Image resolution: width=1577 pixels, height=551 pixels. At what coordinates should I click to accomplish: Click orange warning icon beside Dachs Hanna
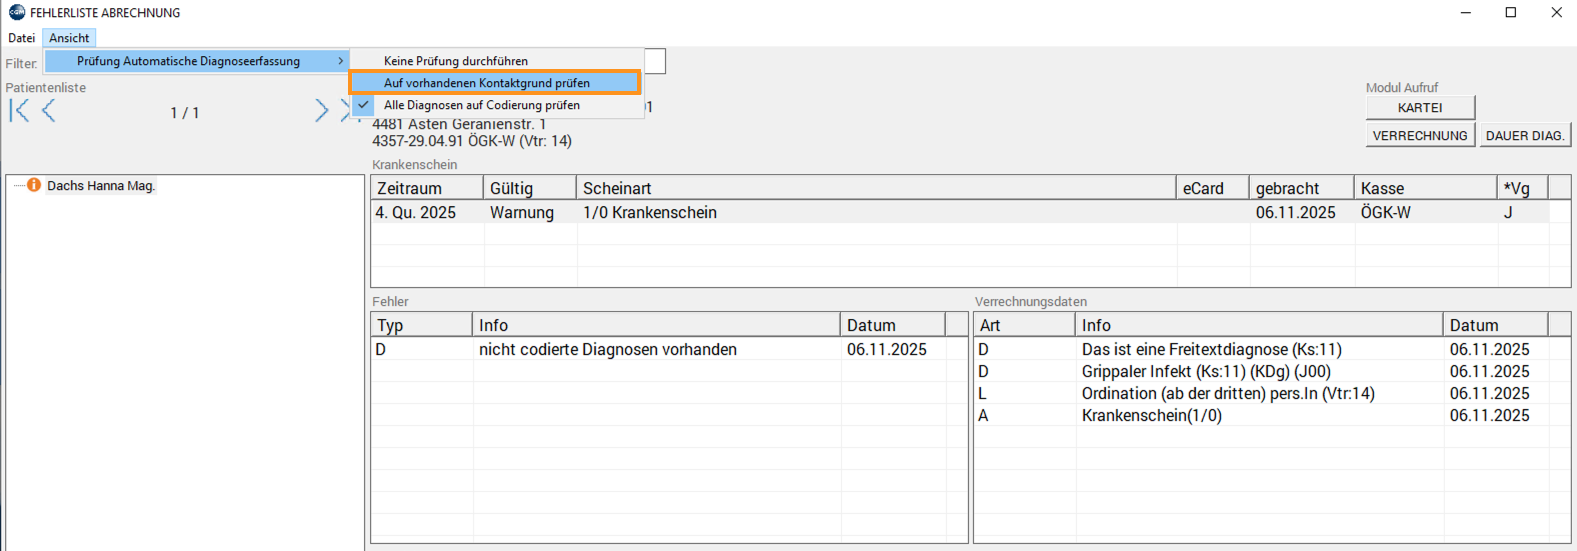[x=34, y=185]
